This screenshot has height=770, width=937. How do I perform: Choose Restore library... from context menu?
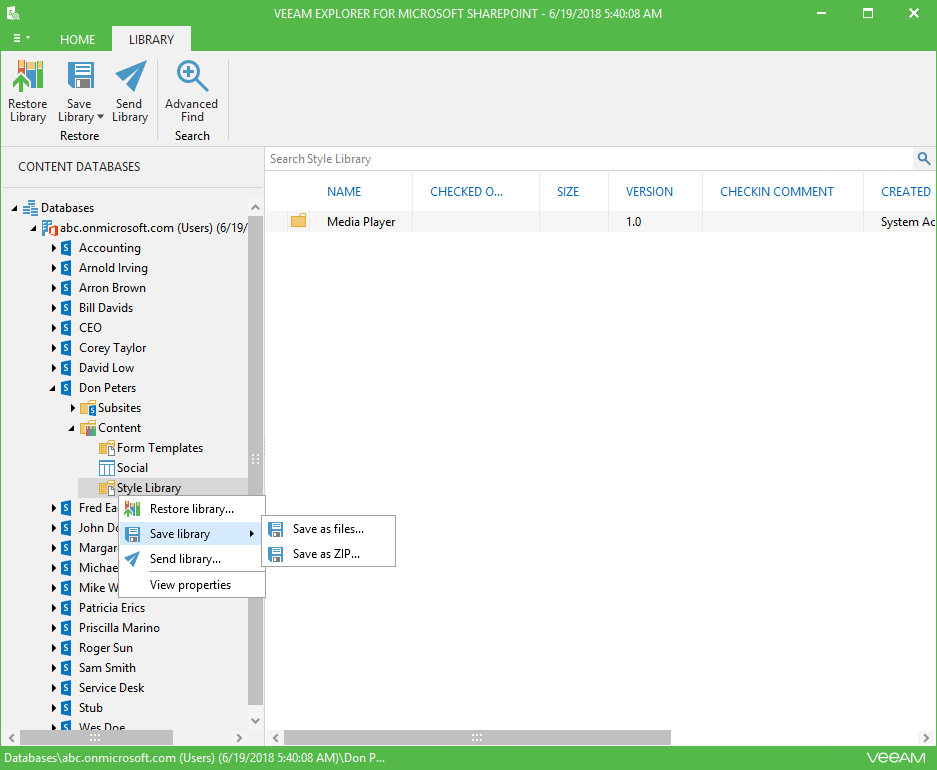(x=192, y=509)
